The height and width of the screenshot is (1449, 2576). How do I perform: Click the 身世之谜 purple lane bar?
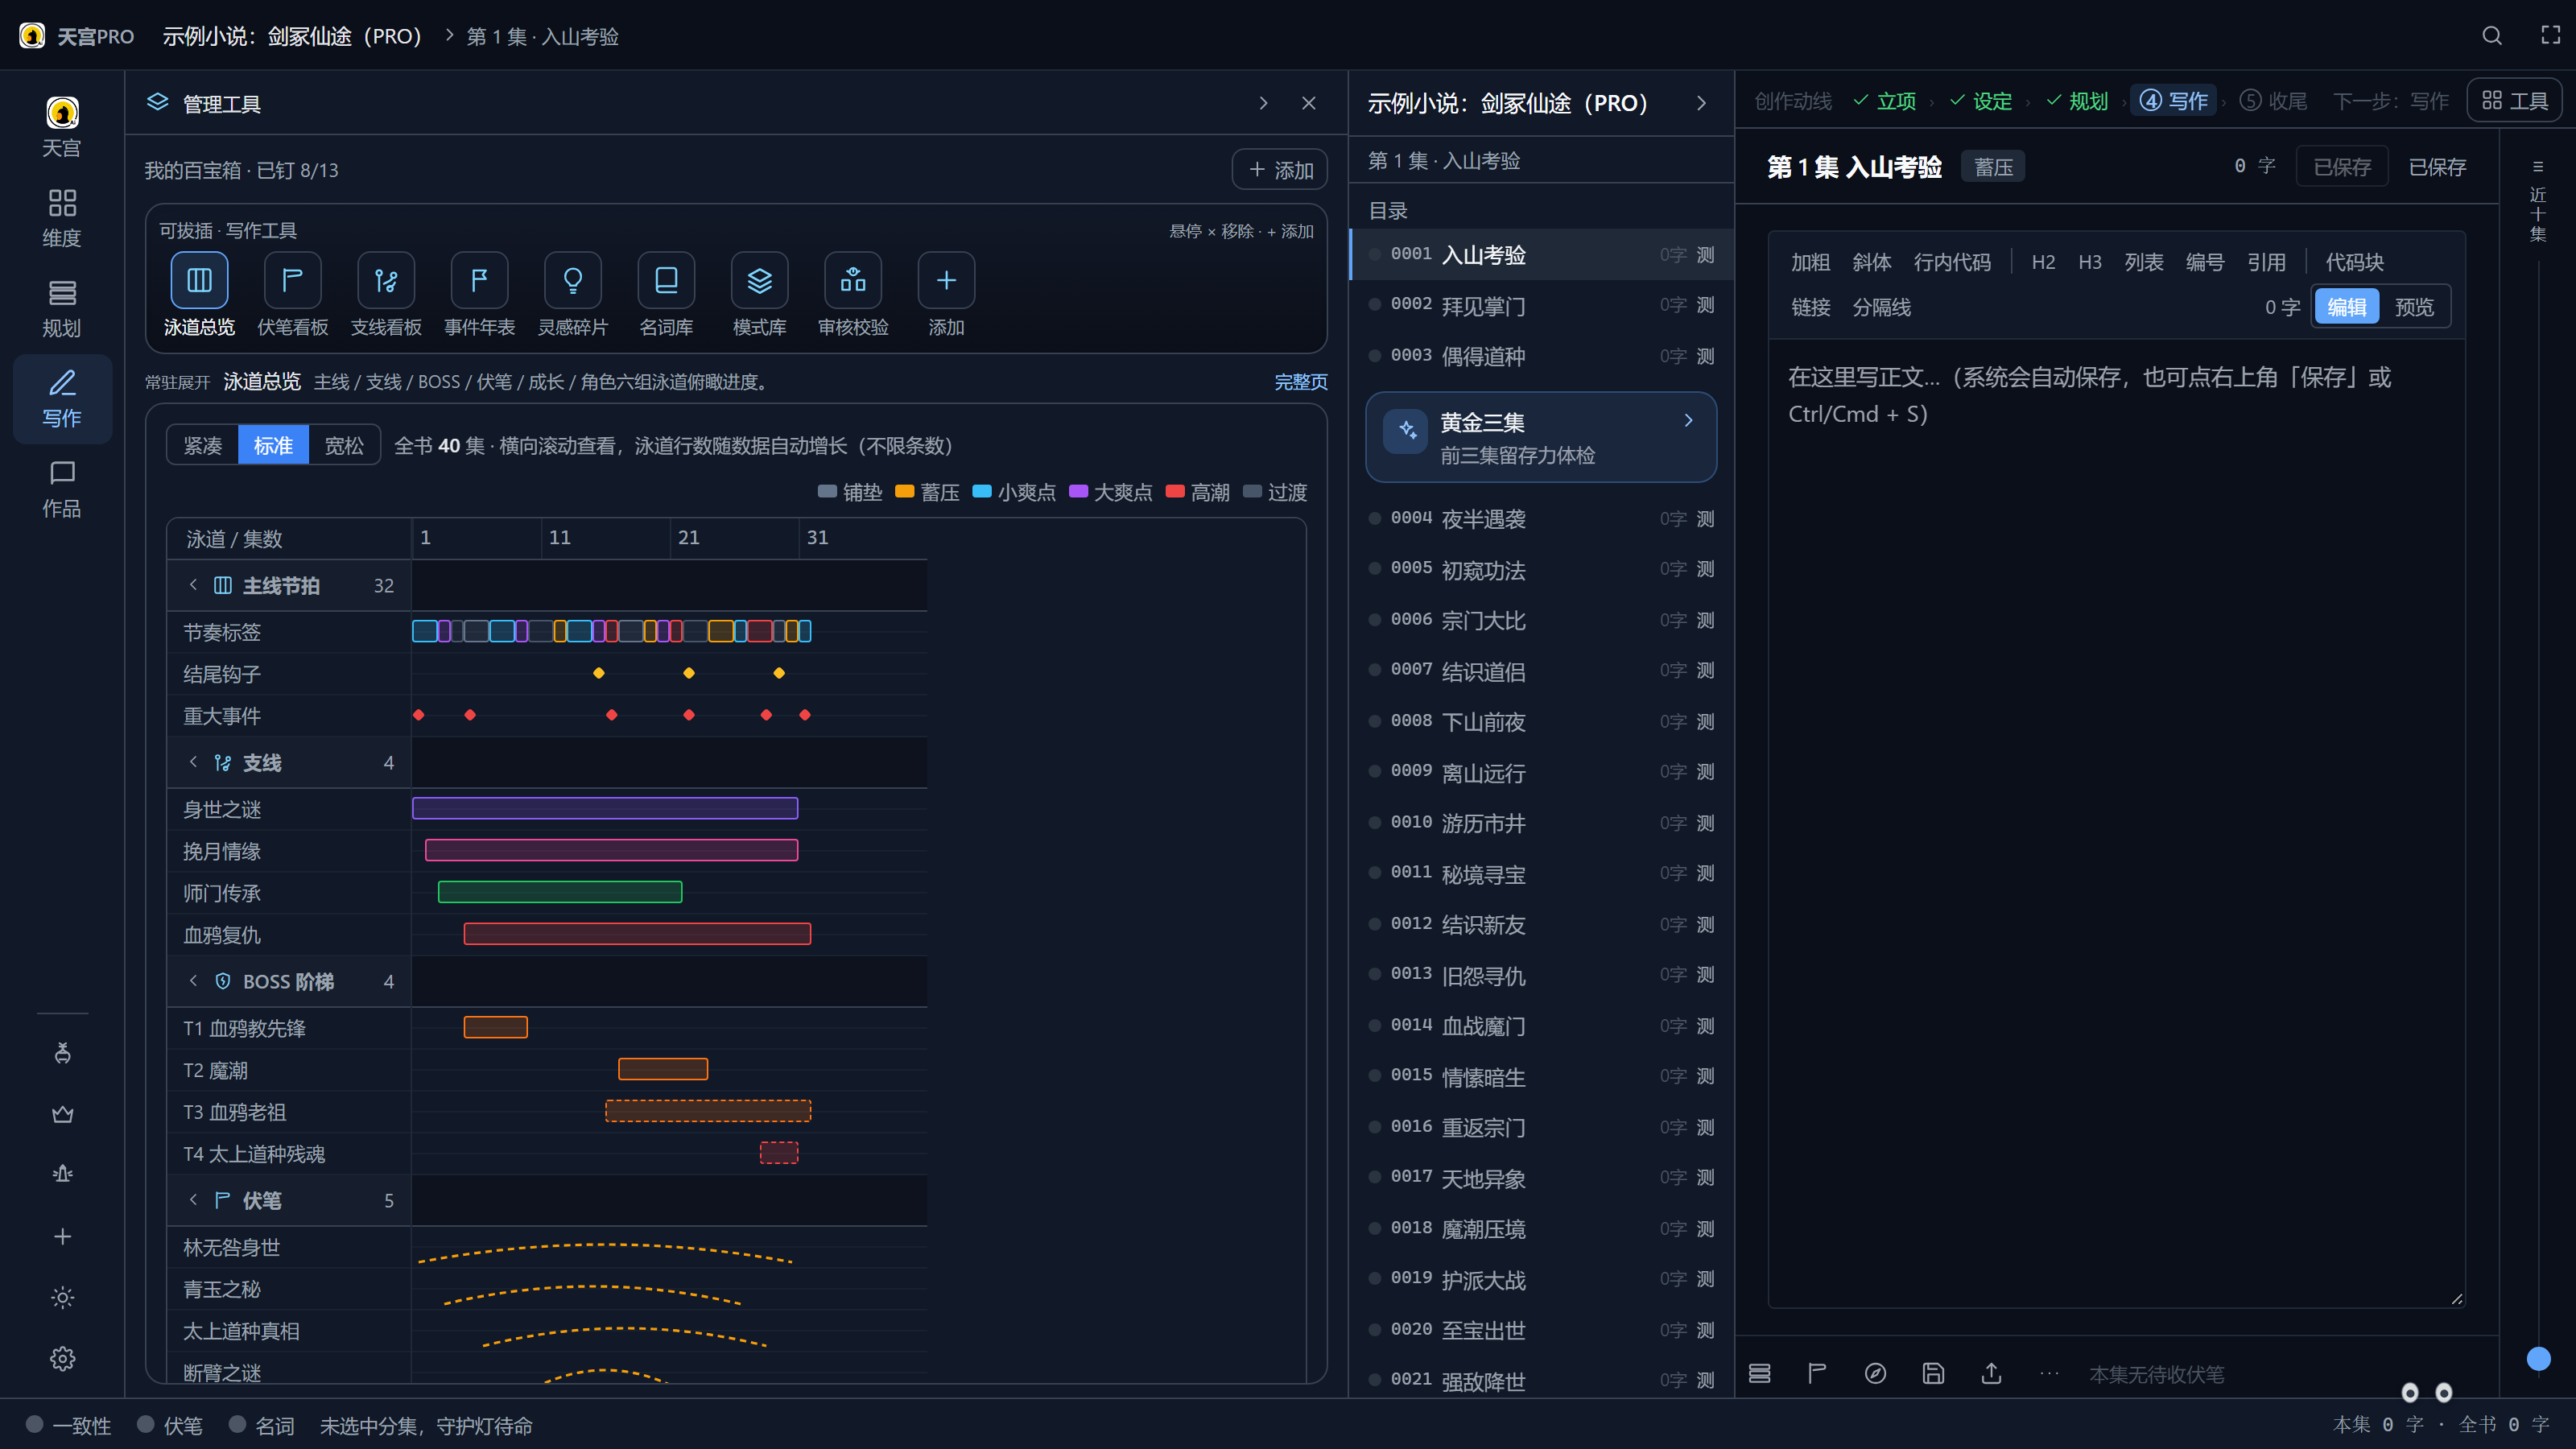604,808
